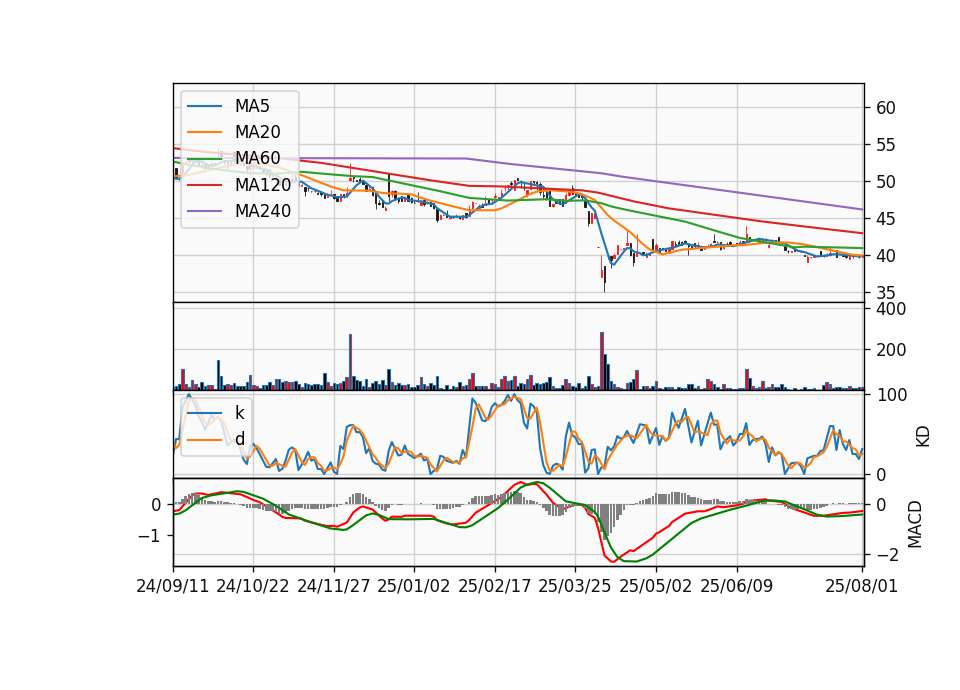The image size is (960, 690).
Task: Click the 24/10/22 date axis label
Action: click(x=253, y=586)
